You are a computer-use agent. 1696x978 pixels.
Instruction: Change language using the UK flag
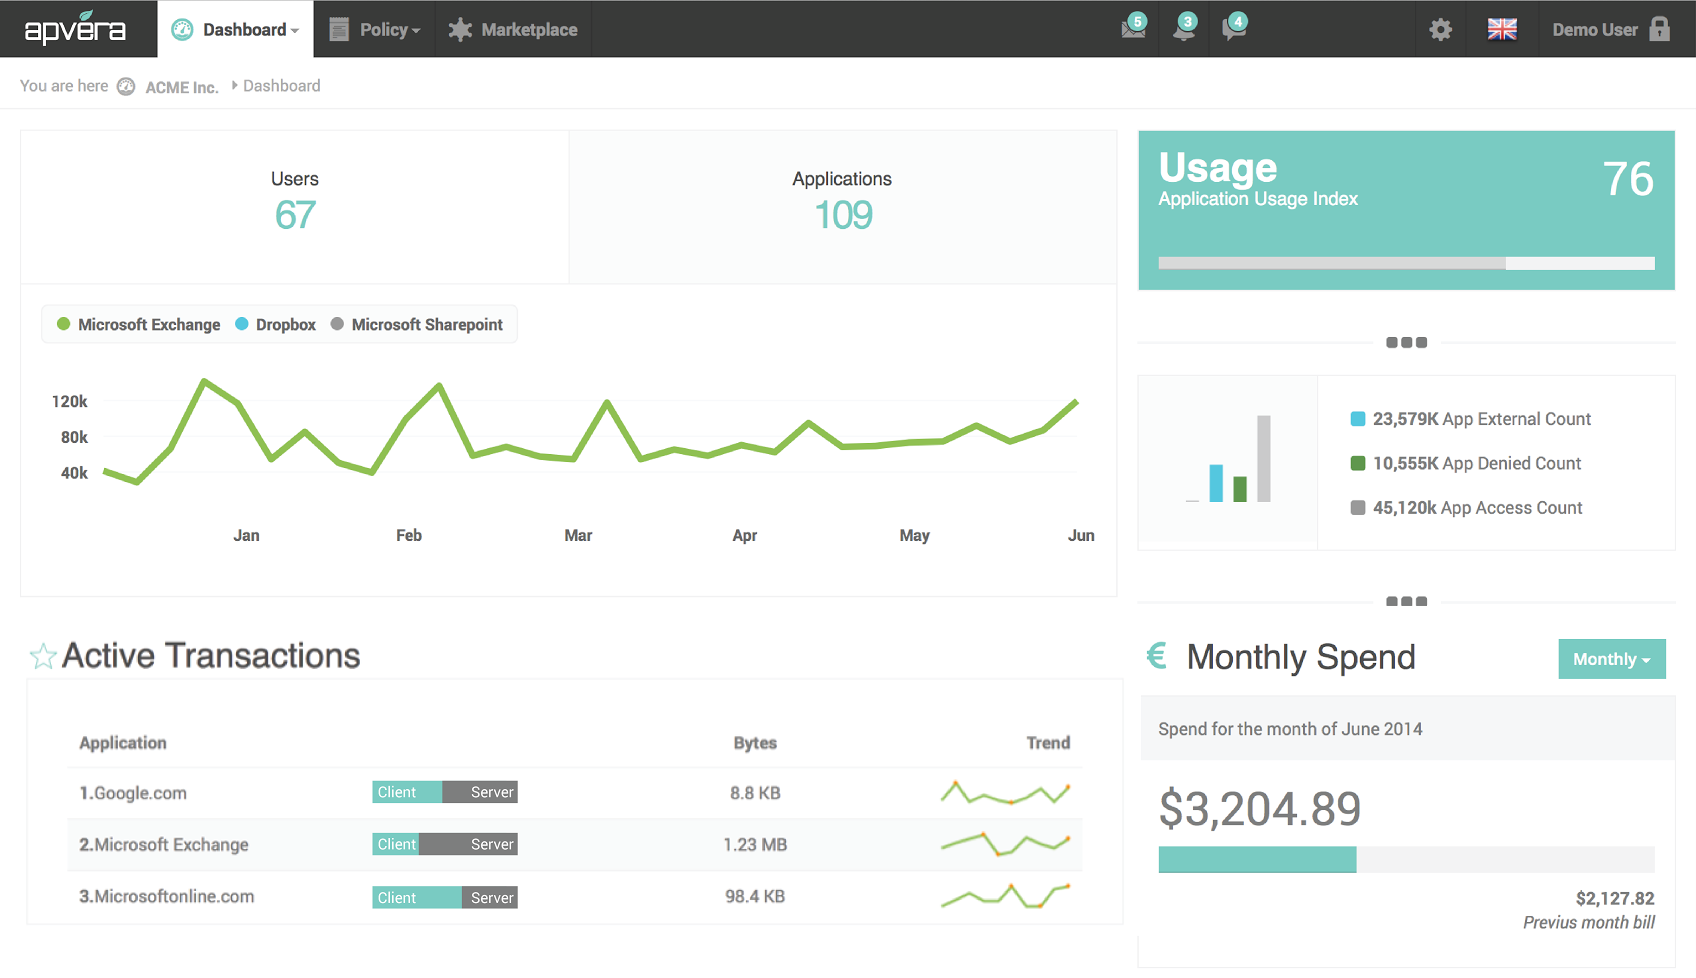point(1502,29)
